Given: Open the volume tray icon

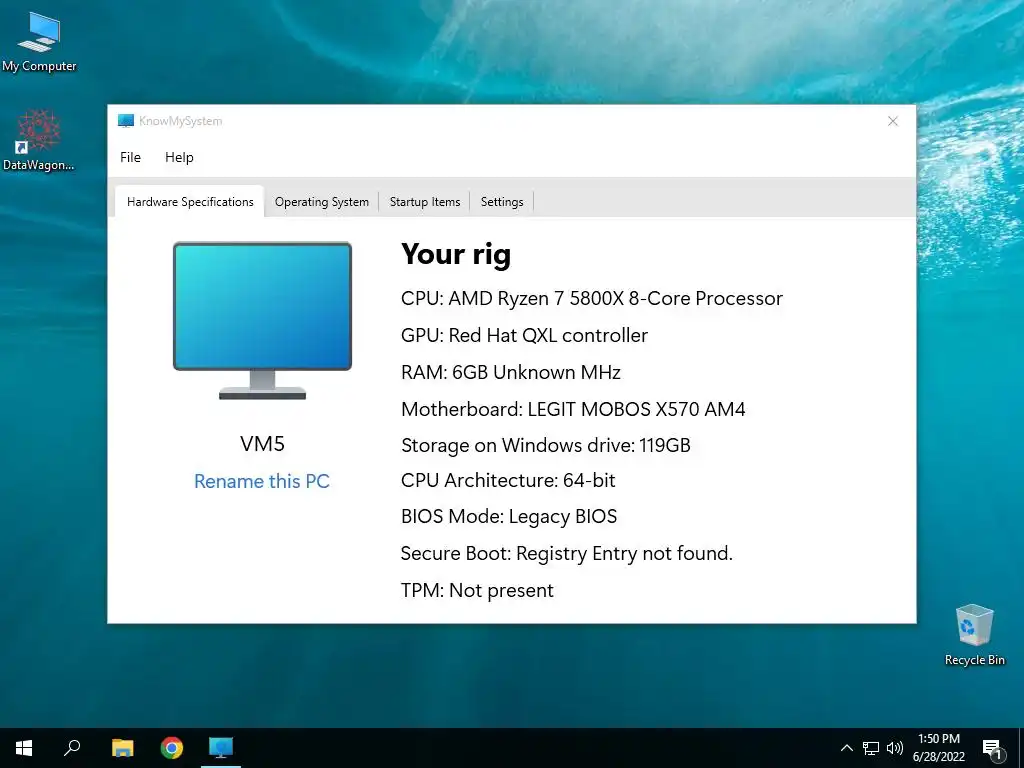Looking at the screenshot, I should click(895, 748).
